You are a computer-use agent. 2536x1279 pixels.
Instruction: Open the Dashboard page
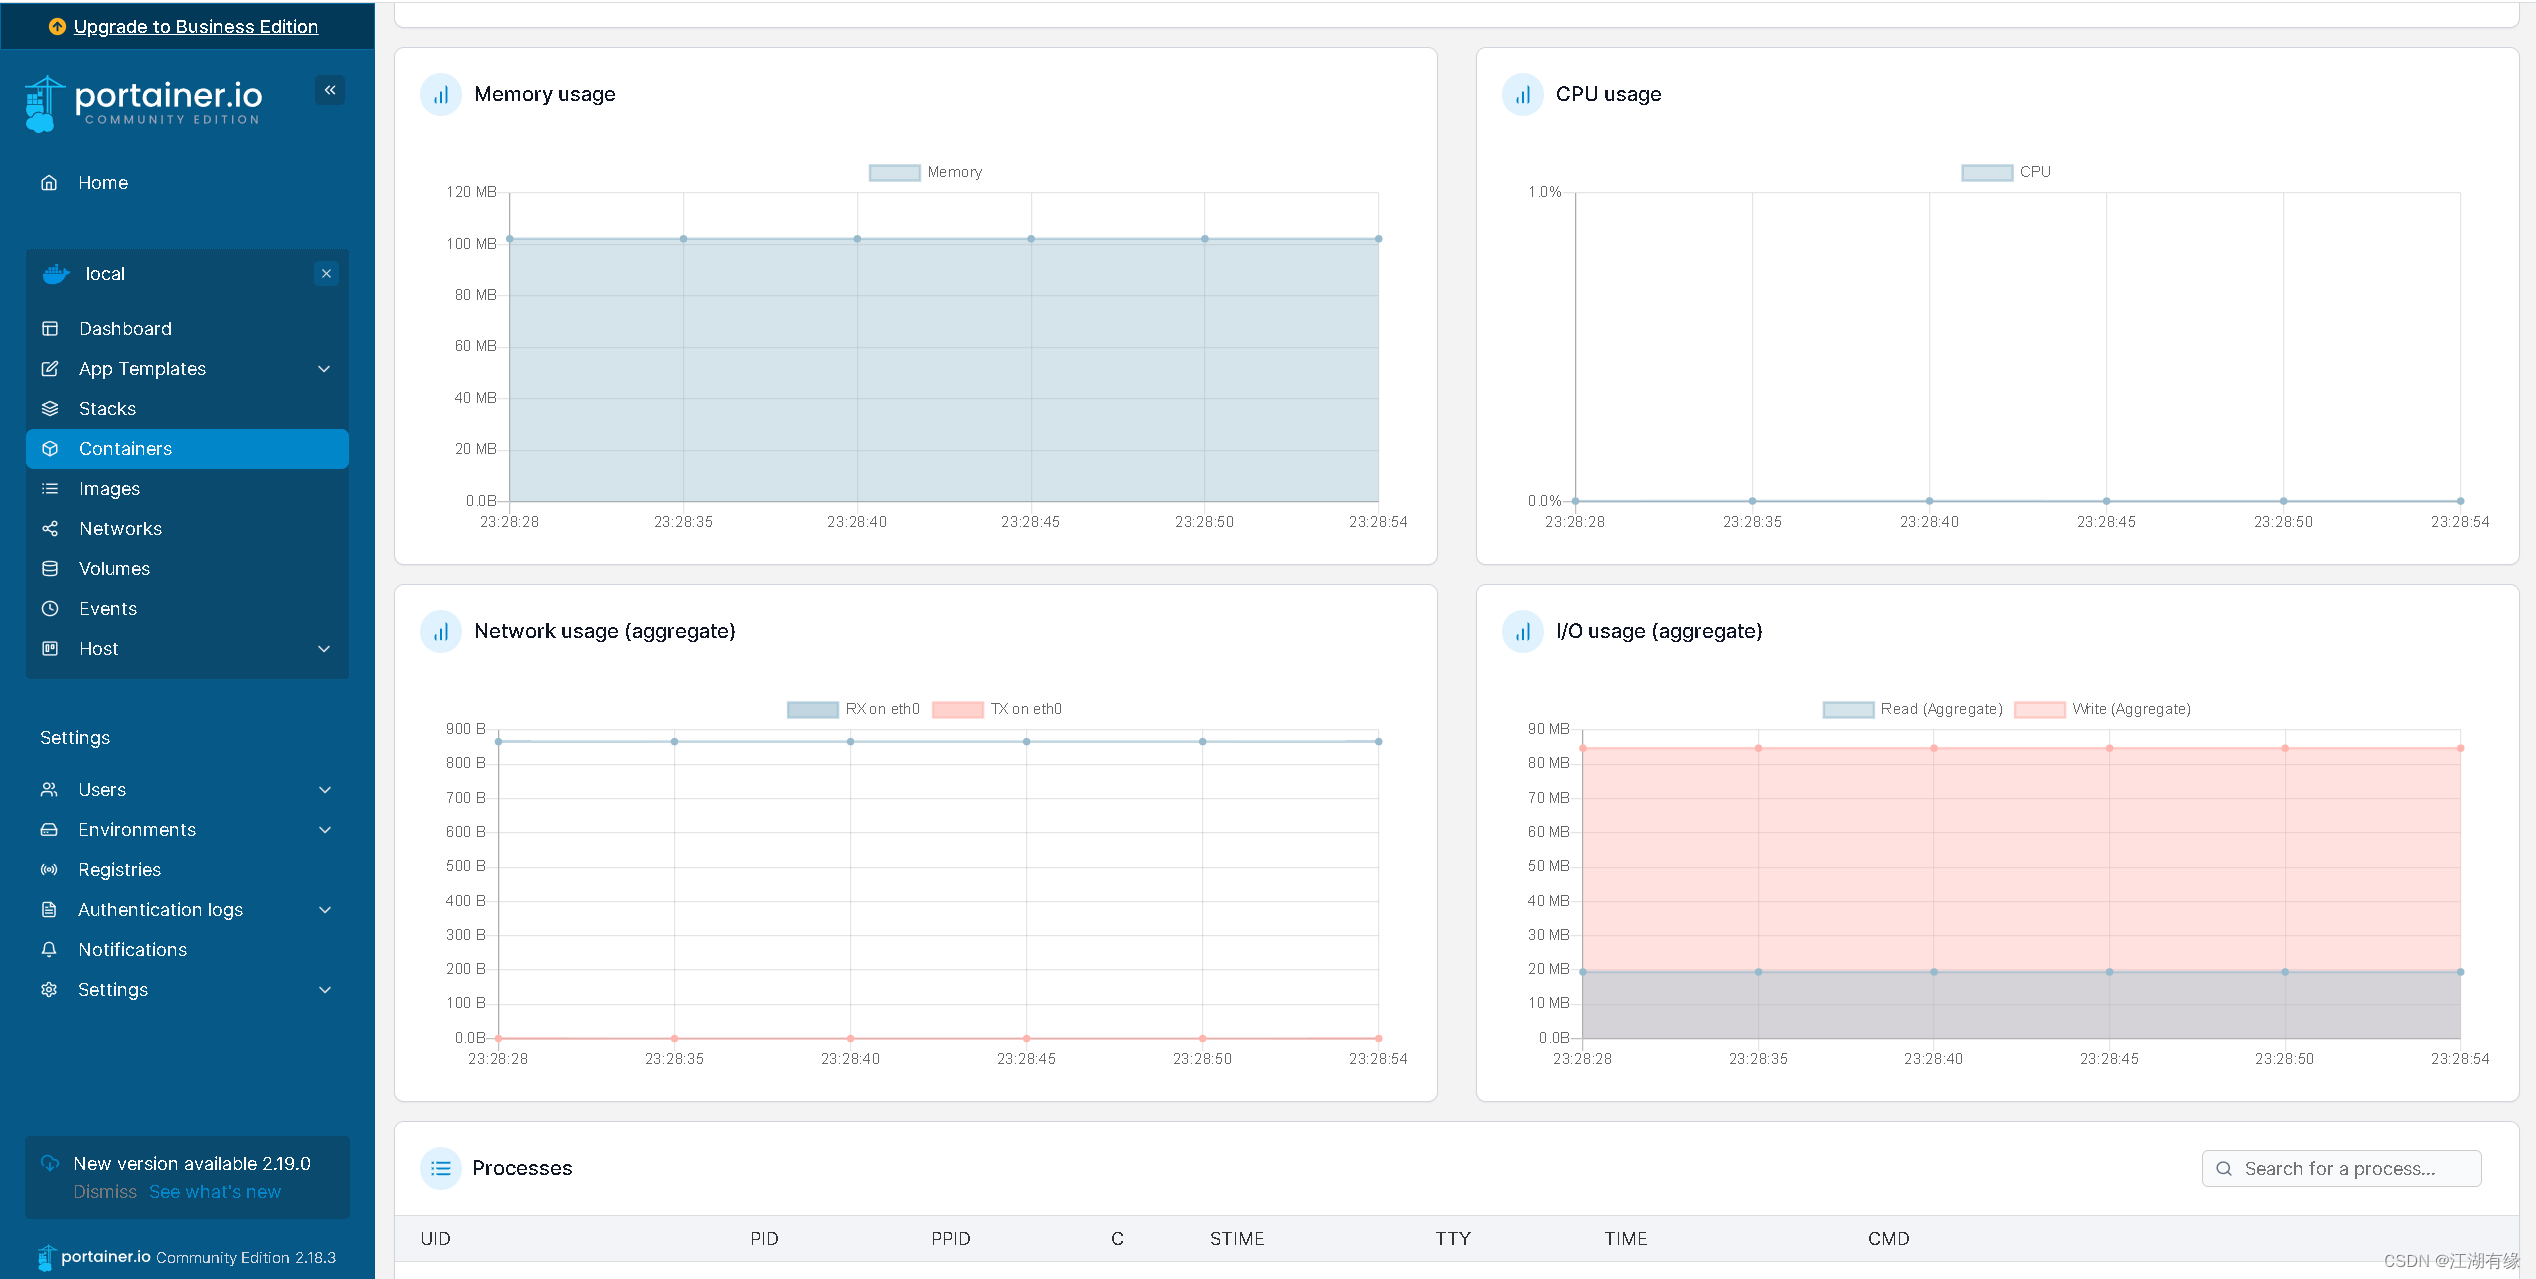tap(125, 329)
